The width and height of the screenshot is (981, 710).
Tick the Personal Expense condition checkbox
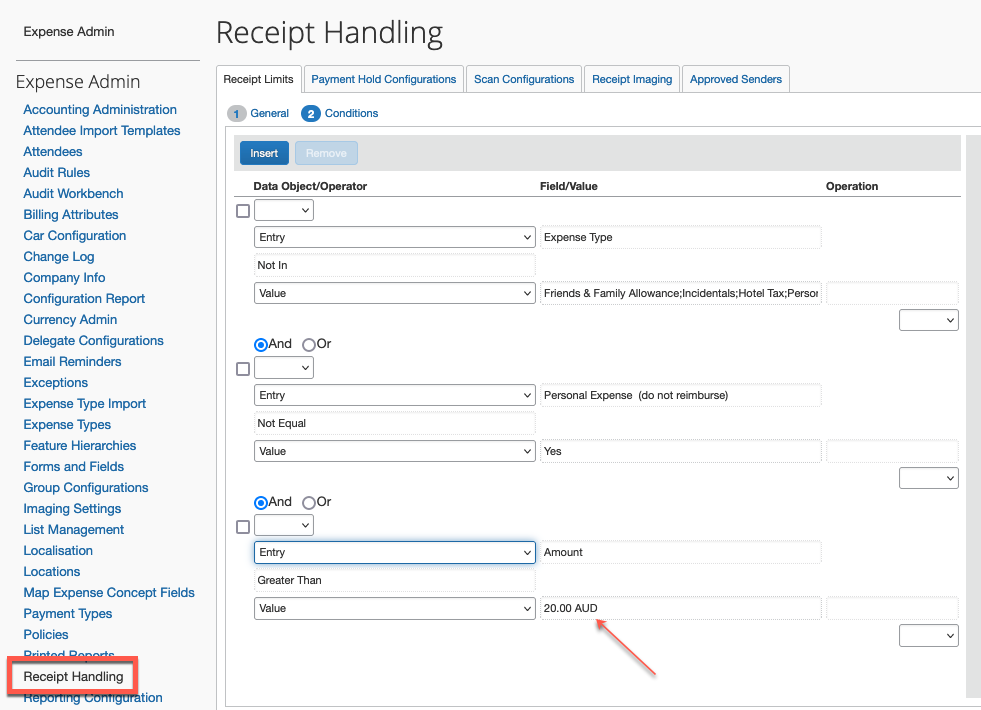pyautogui.click(x=243, y=369)
